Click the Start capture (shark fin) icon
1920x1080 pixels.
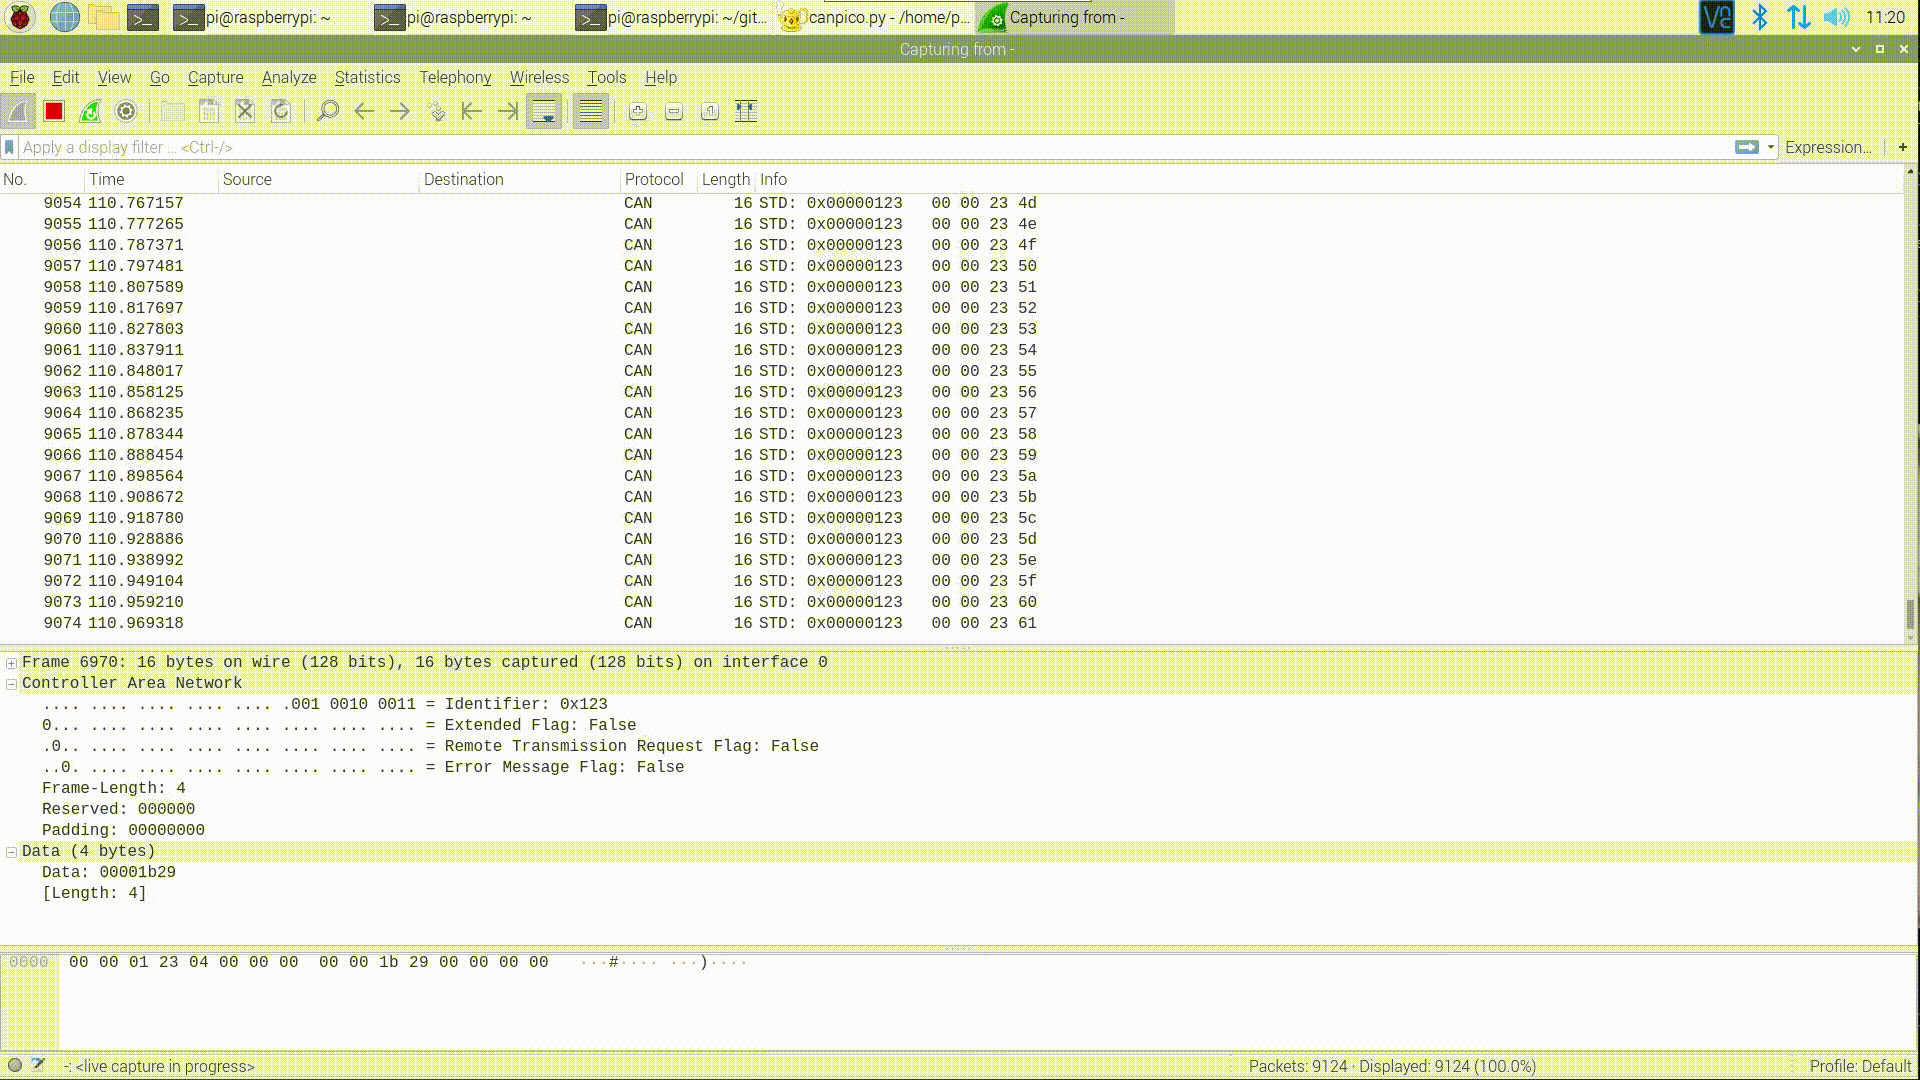tap(18, 111)
